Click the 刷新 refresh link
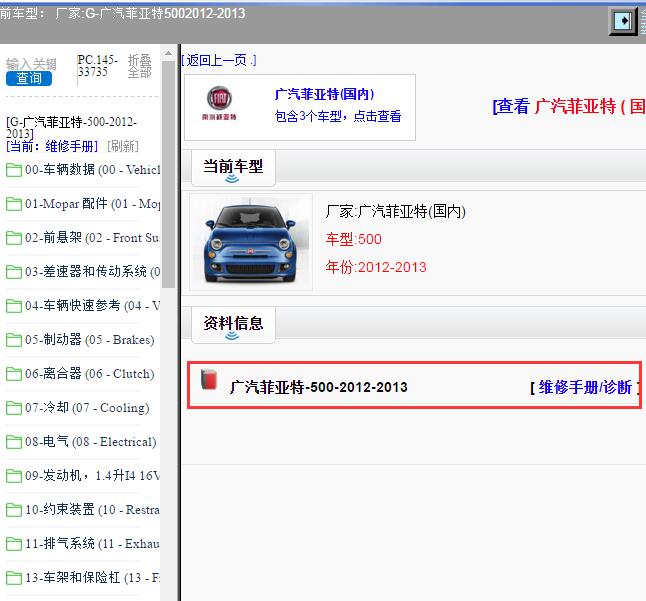 (123, 146)
